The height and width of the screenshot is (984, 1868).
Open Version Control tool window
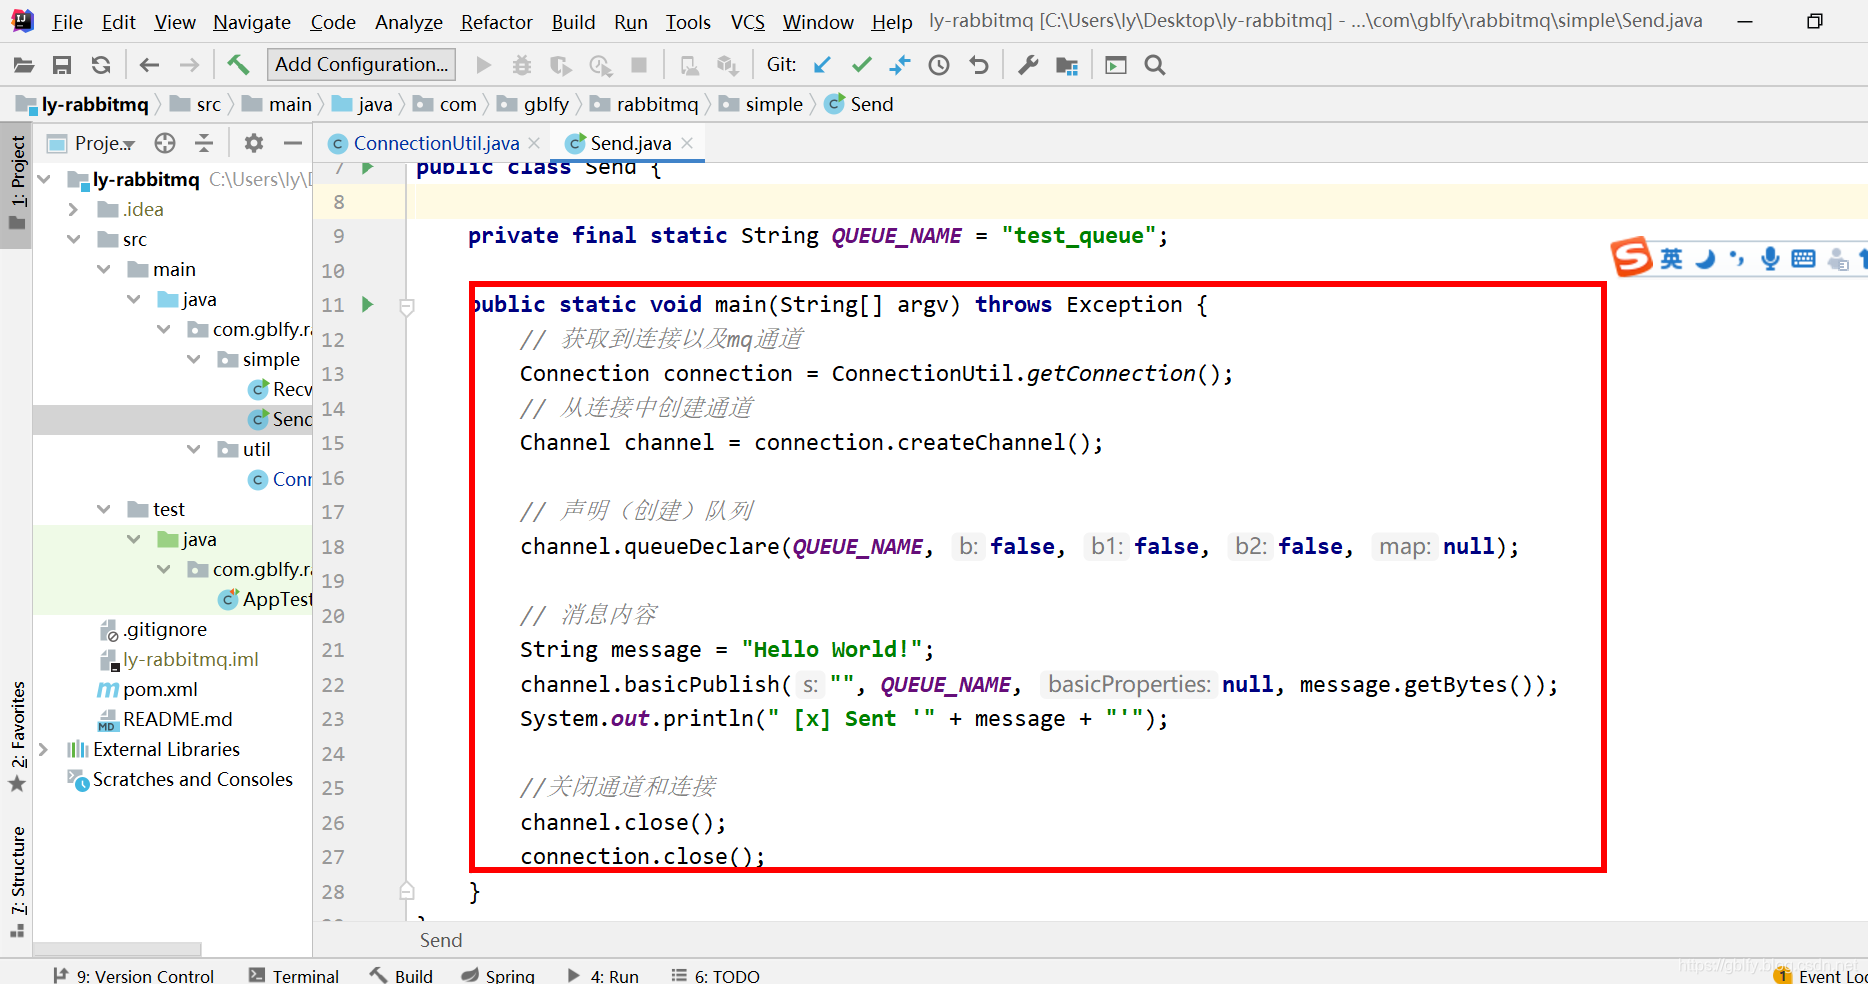click(133, 975)
